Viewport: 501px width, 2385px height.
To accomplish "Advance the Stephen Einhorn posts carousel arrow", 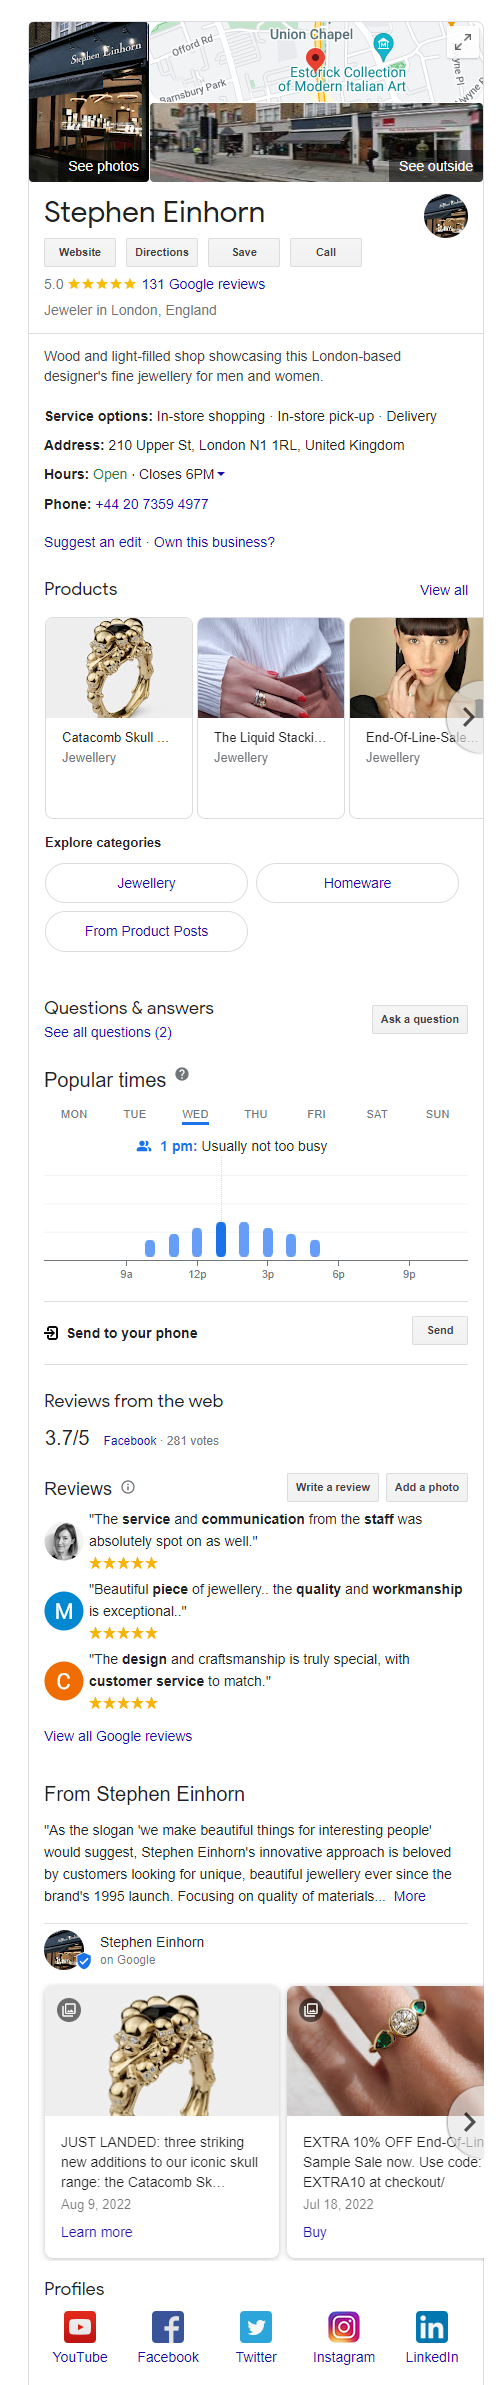I will coord(468,2122).
